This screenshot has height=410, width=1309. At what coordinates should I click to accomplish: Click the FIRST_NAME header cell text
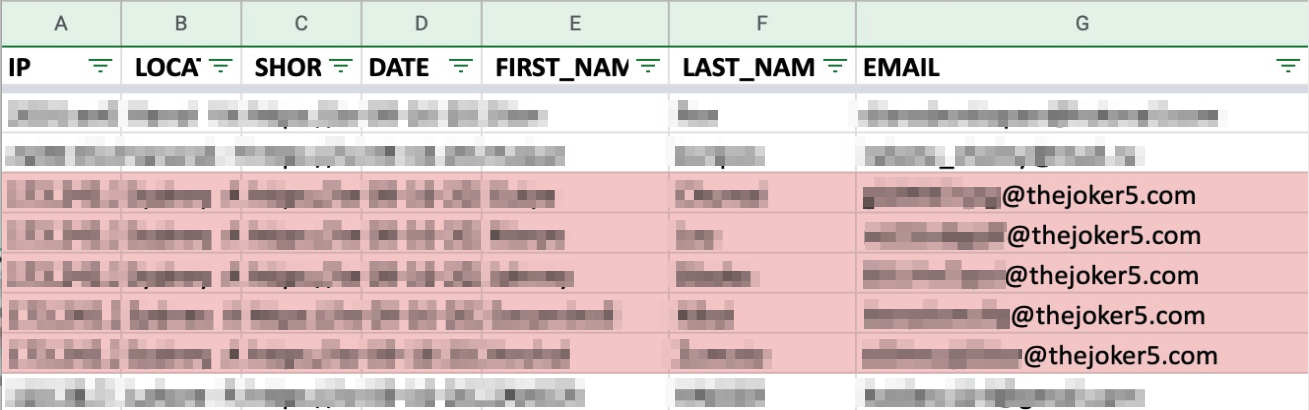[x=562, y=68]
